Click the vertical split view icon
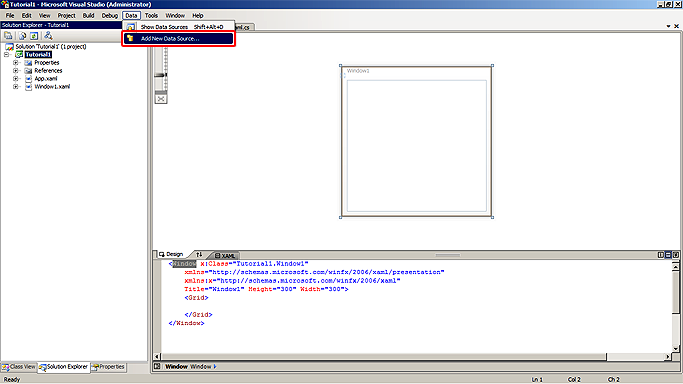 pyautogui.click(x=661, y=255)
